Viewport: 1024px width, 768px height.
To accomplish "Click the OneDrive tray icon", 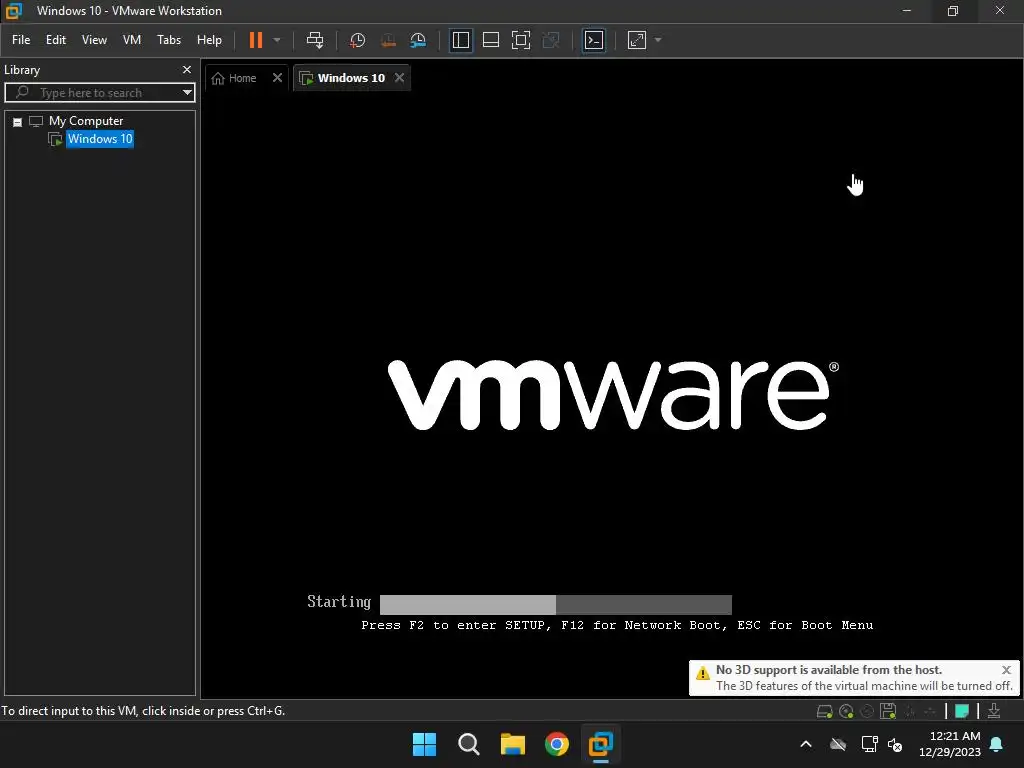I will 838,744.
